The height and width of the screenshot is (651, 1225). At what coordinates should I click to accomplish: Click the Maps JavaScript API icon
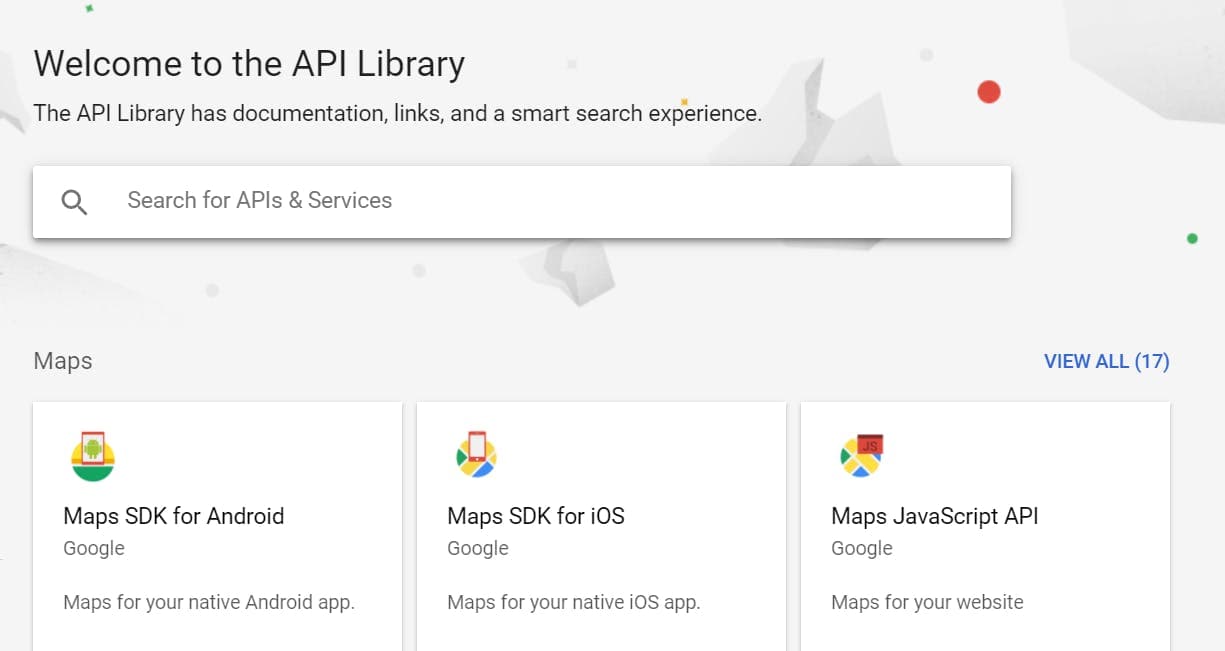pyautogui.click(x=861, y=456)
